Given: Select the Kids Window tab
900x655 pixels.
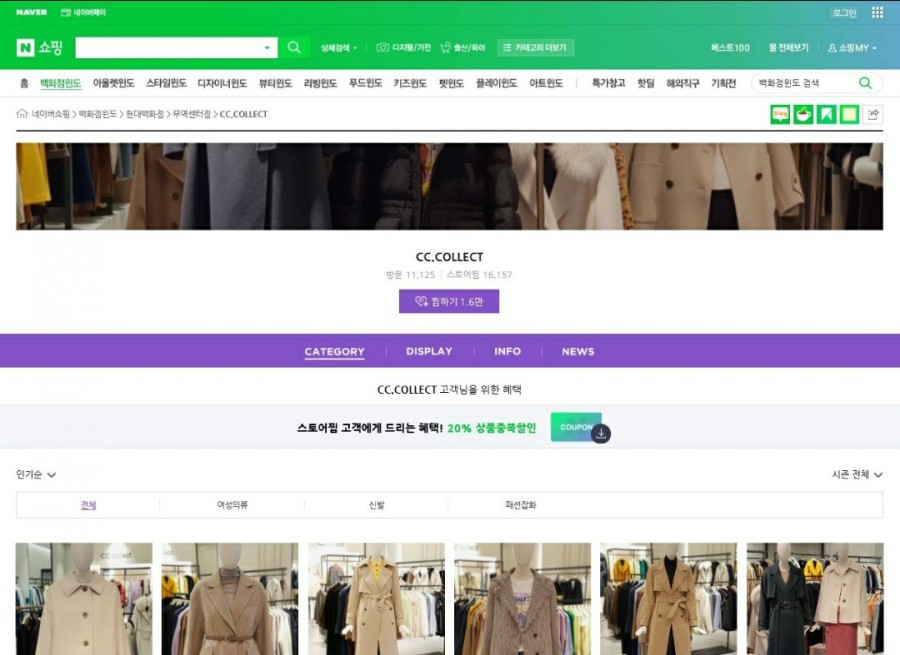Looking at the screenshot, I should tap(410, 83).
